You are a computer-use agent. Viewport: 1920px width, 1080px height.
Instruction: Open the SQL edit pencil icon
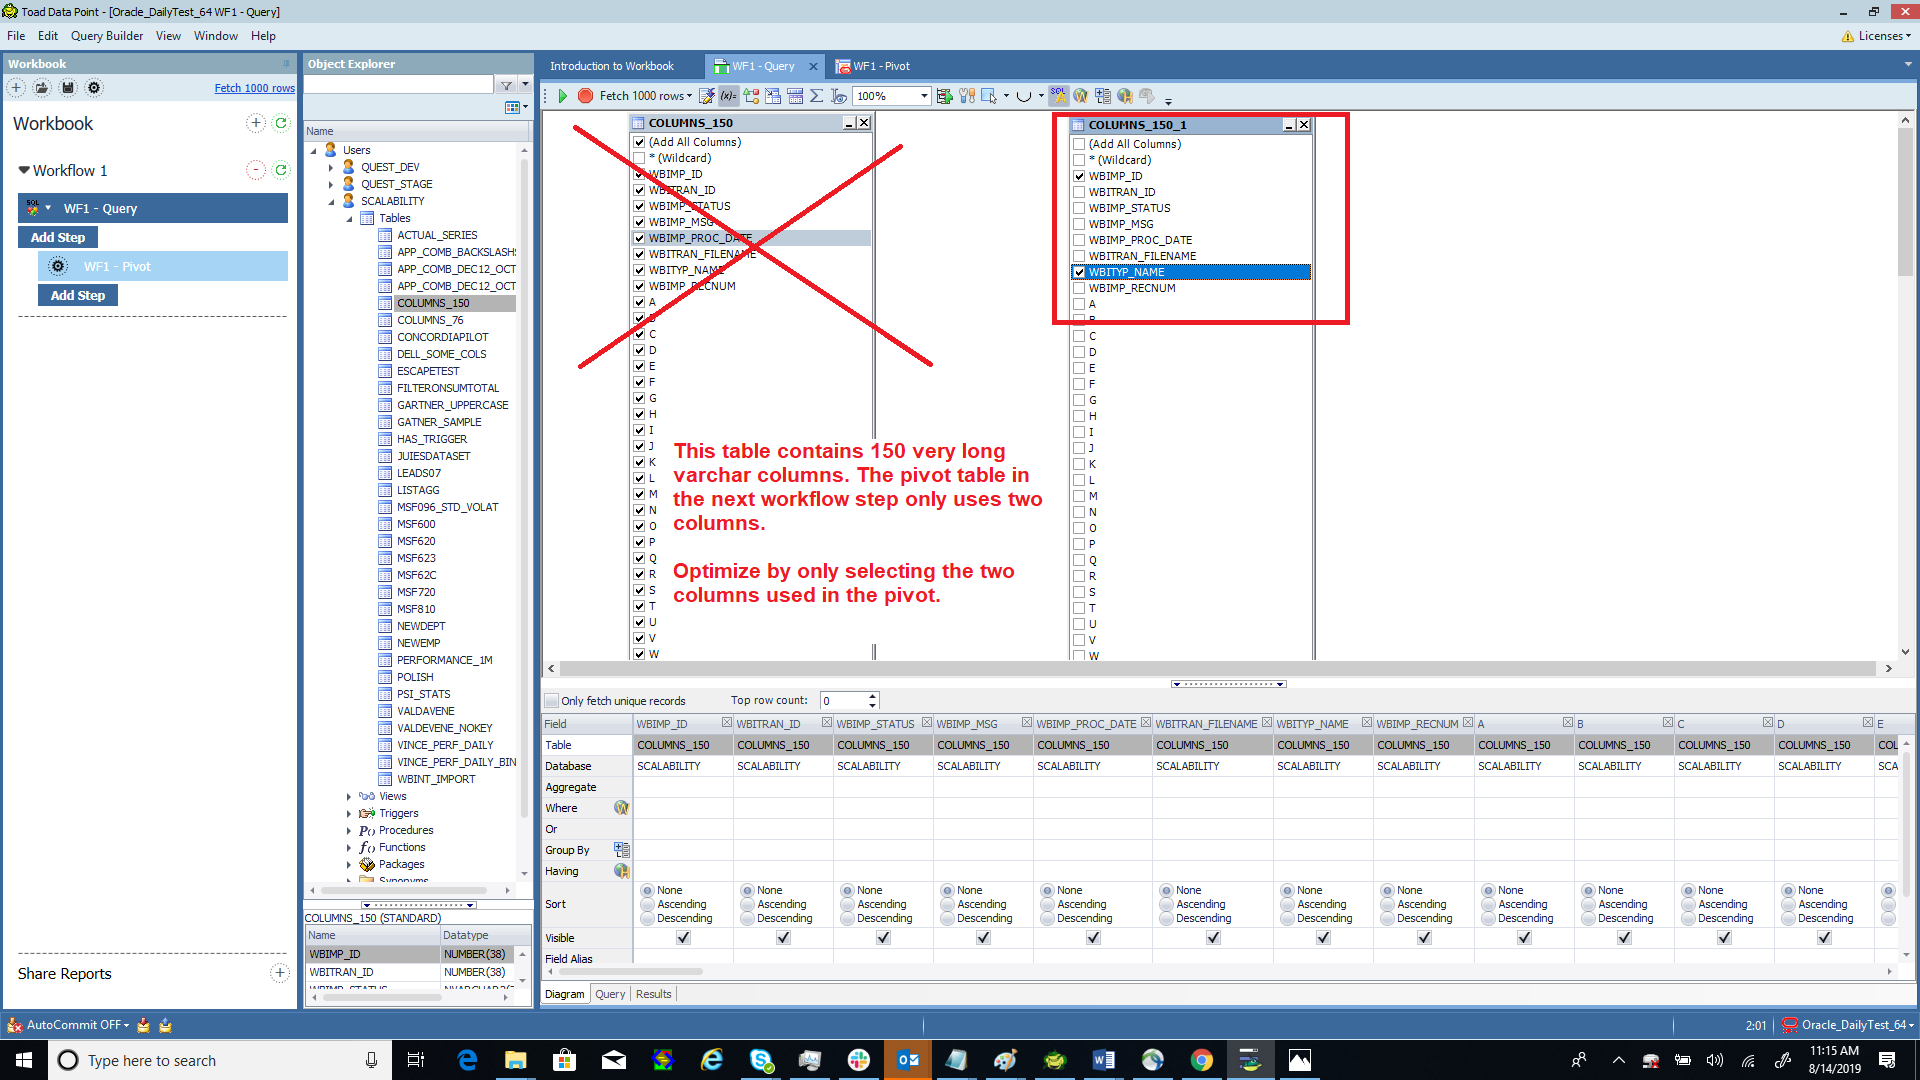(x=707, y=96)
